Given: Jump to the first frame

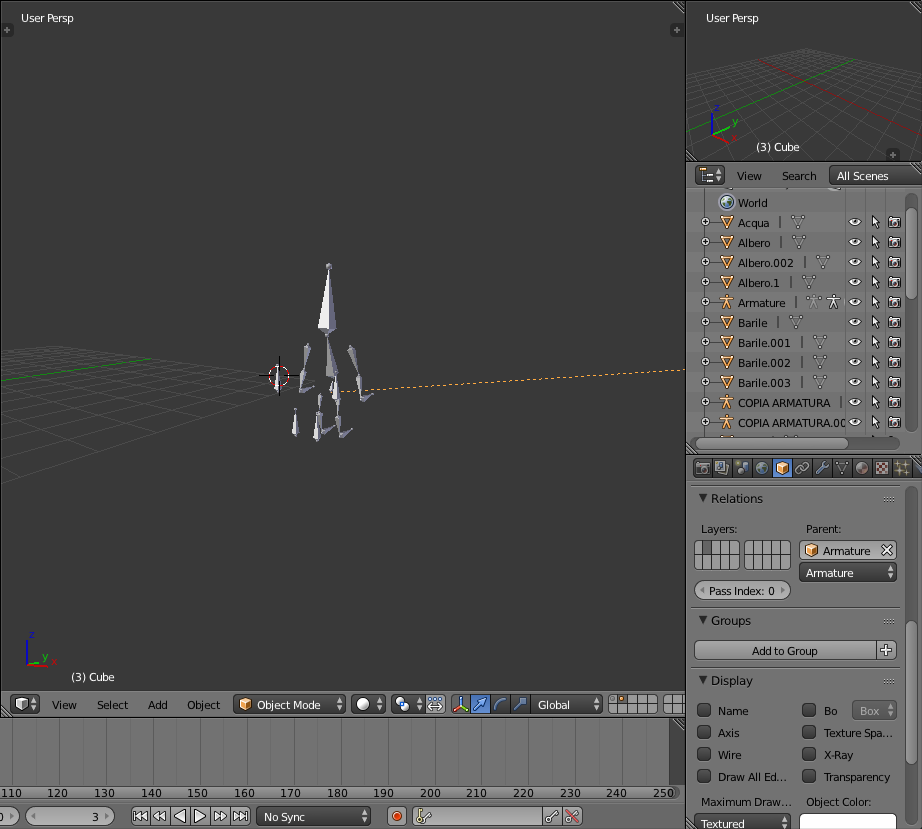Looking at the screenshot, I should [140, 816].
